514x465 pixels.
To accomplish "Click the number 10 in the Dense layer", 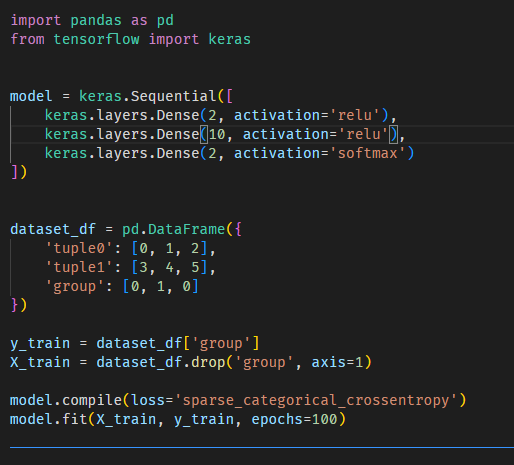I will tap(217, 134).
